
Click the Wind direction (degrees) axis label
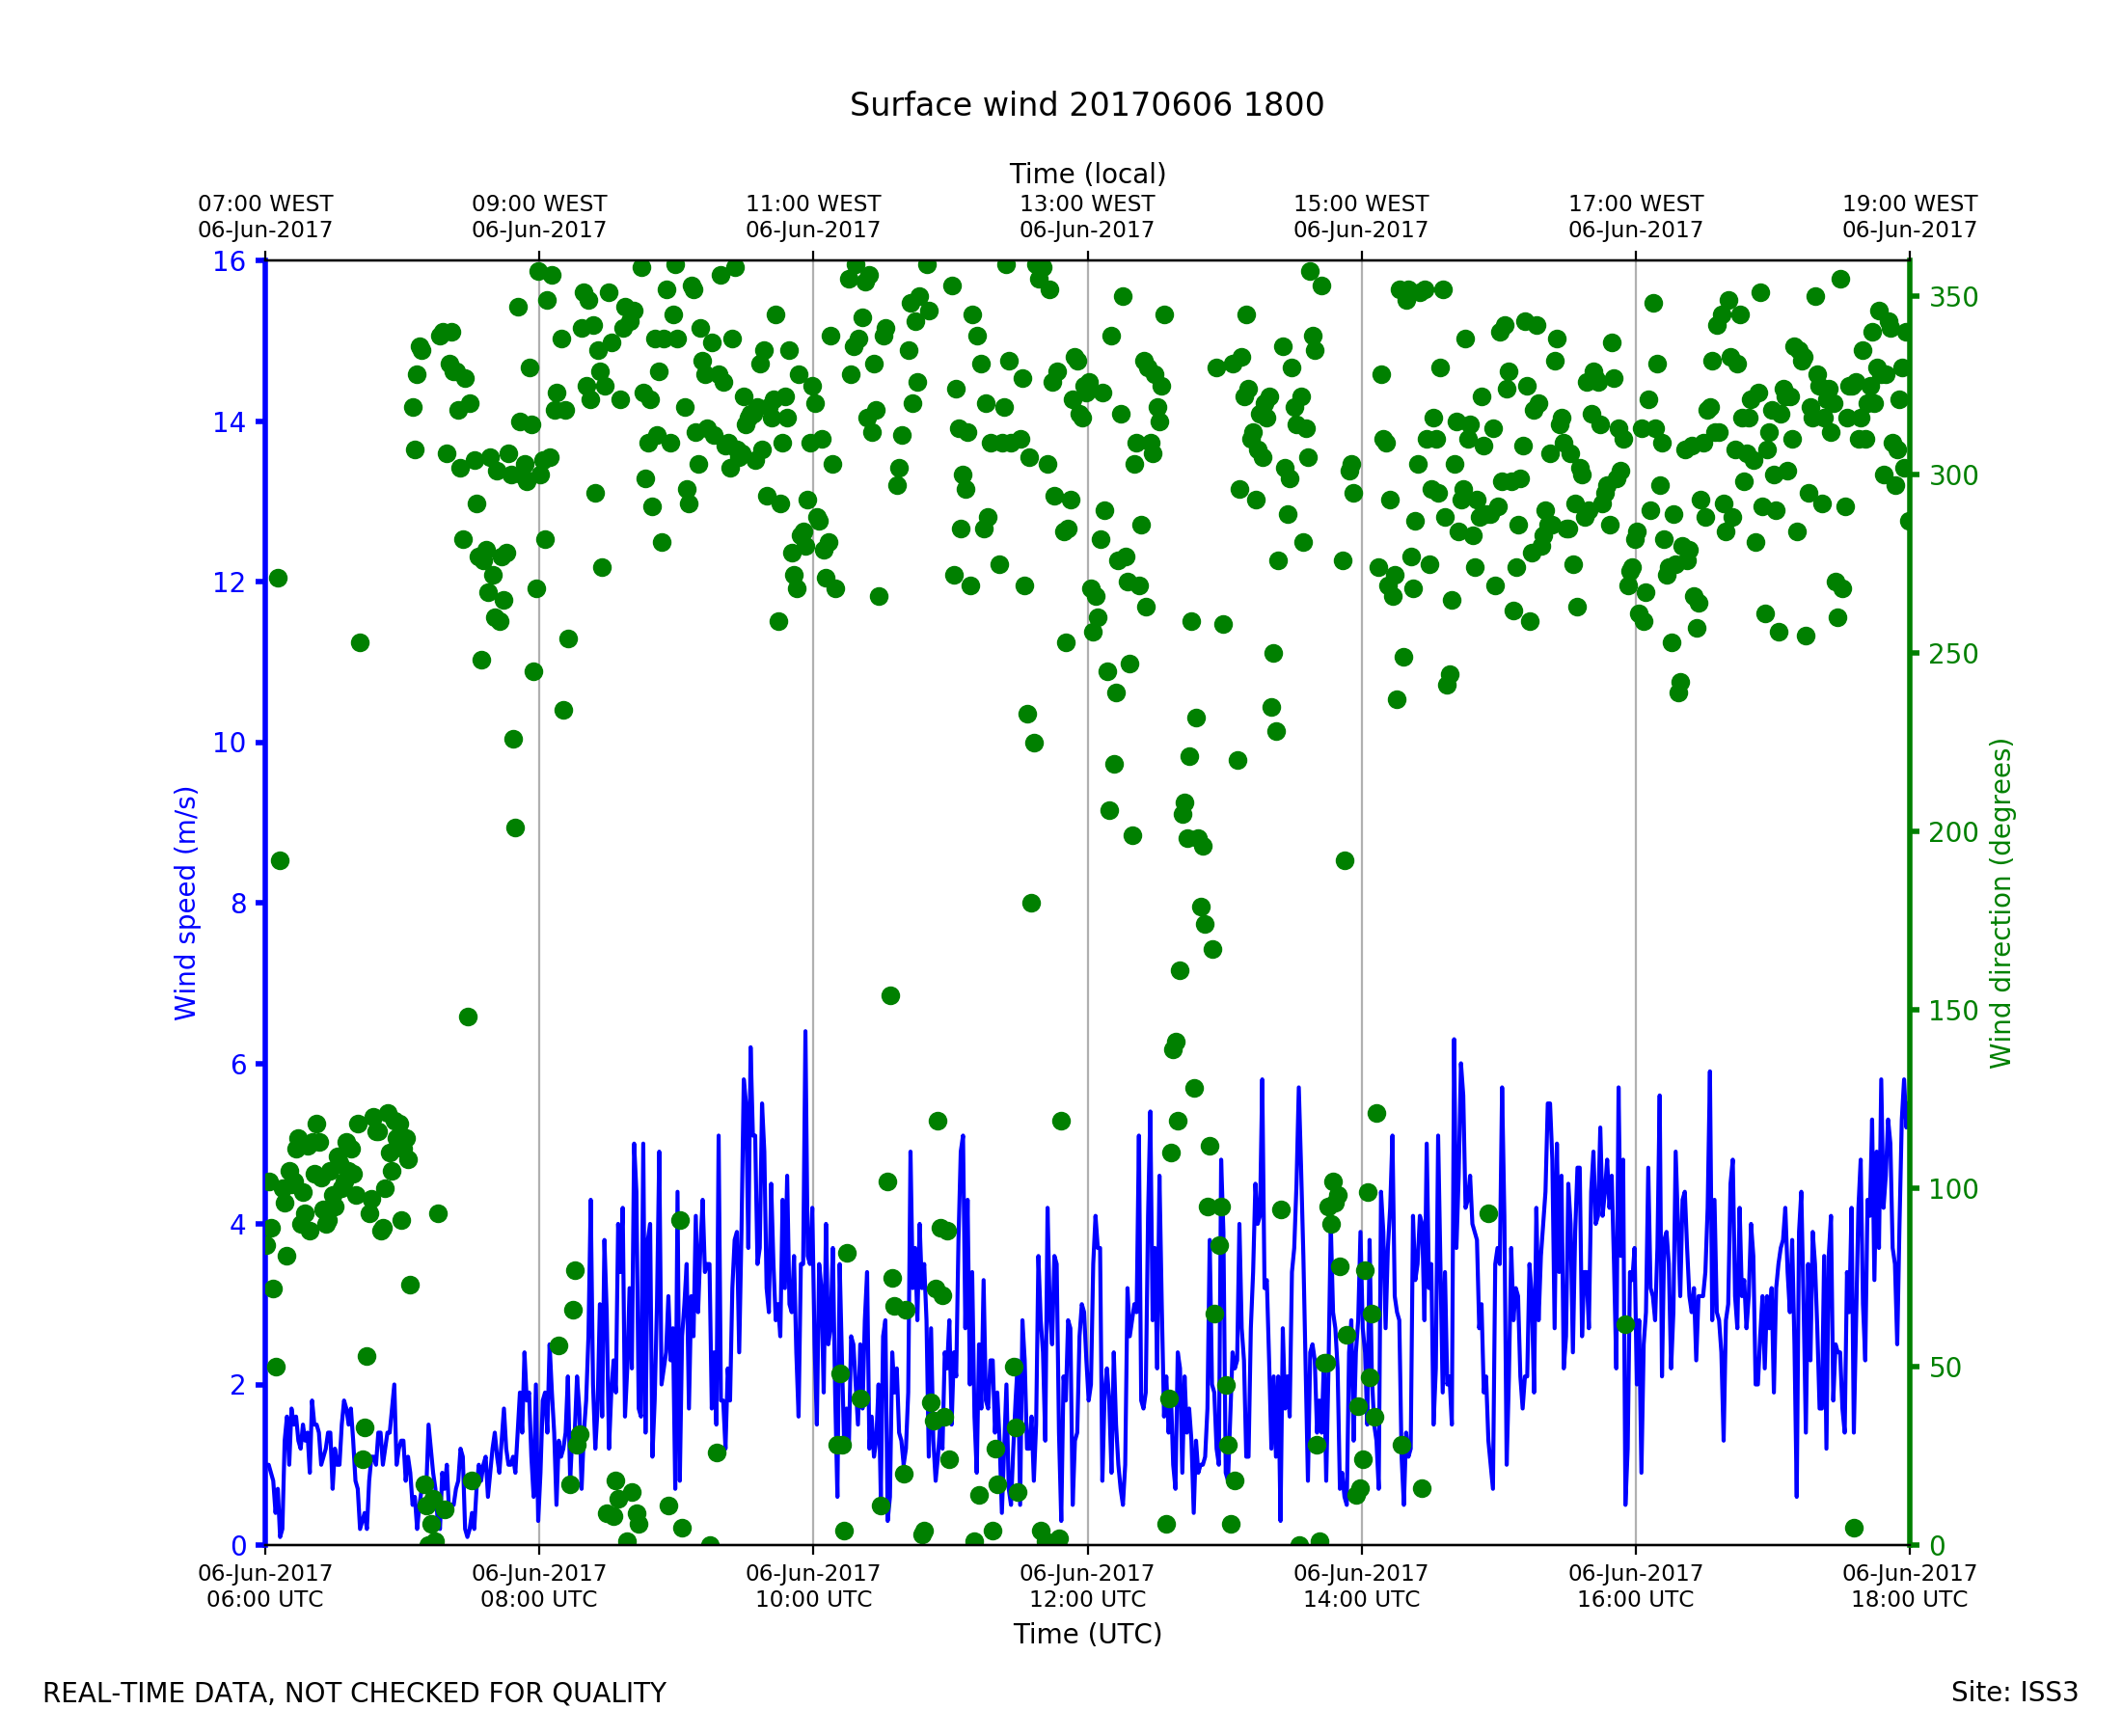[x=2000, y=903]
